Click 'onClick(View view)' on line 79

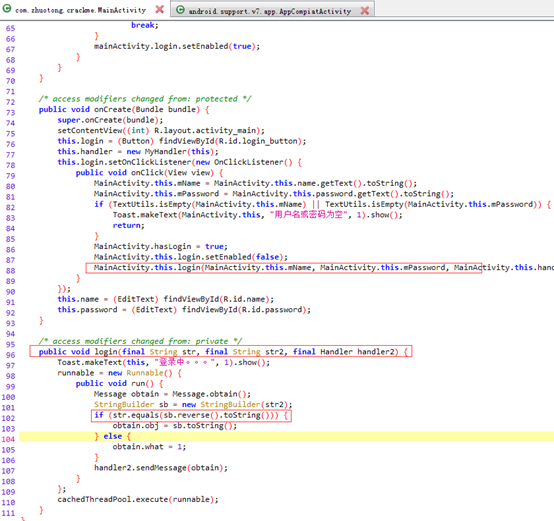coord(172,173)
